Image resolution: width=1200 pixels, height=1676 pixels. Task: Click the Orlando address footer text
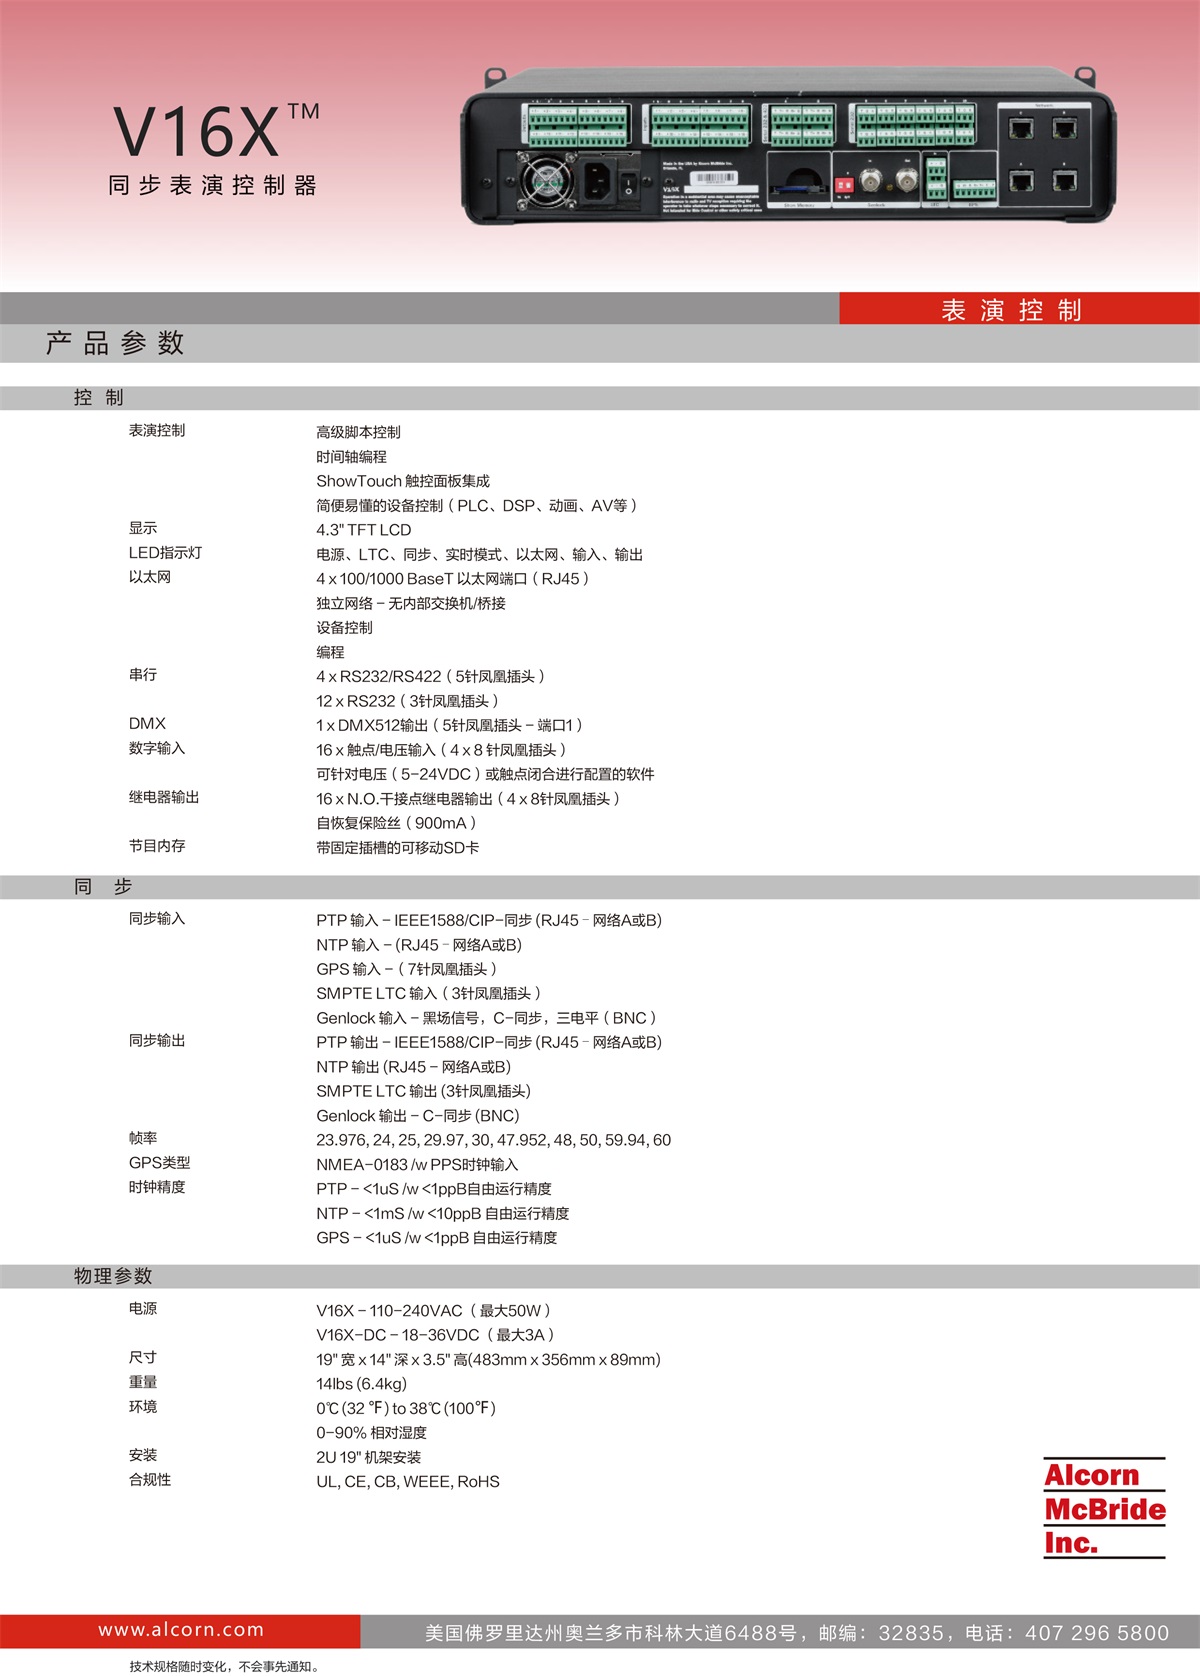797,1633
